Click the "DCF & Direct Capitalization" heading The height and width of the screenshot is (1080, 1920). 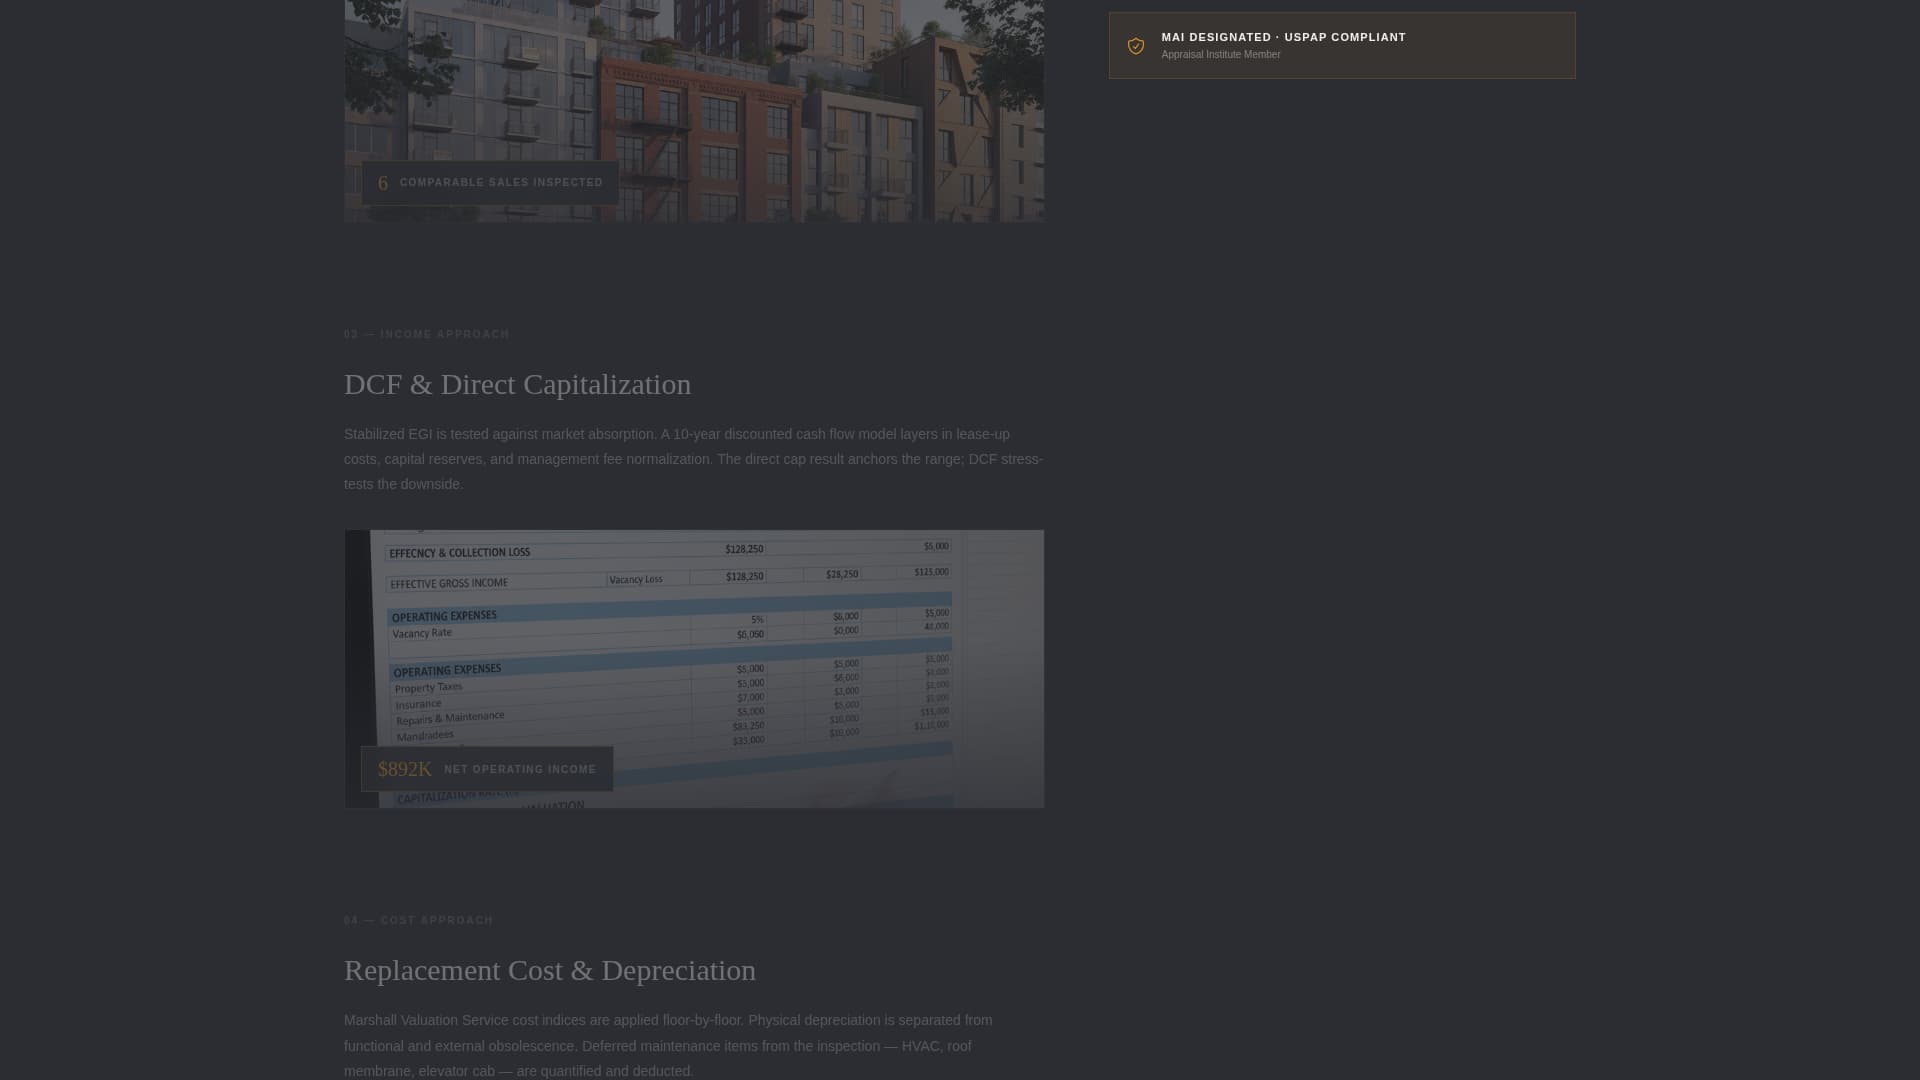517,384
